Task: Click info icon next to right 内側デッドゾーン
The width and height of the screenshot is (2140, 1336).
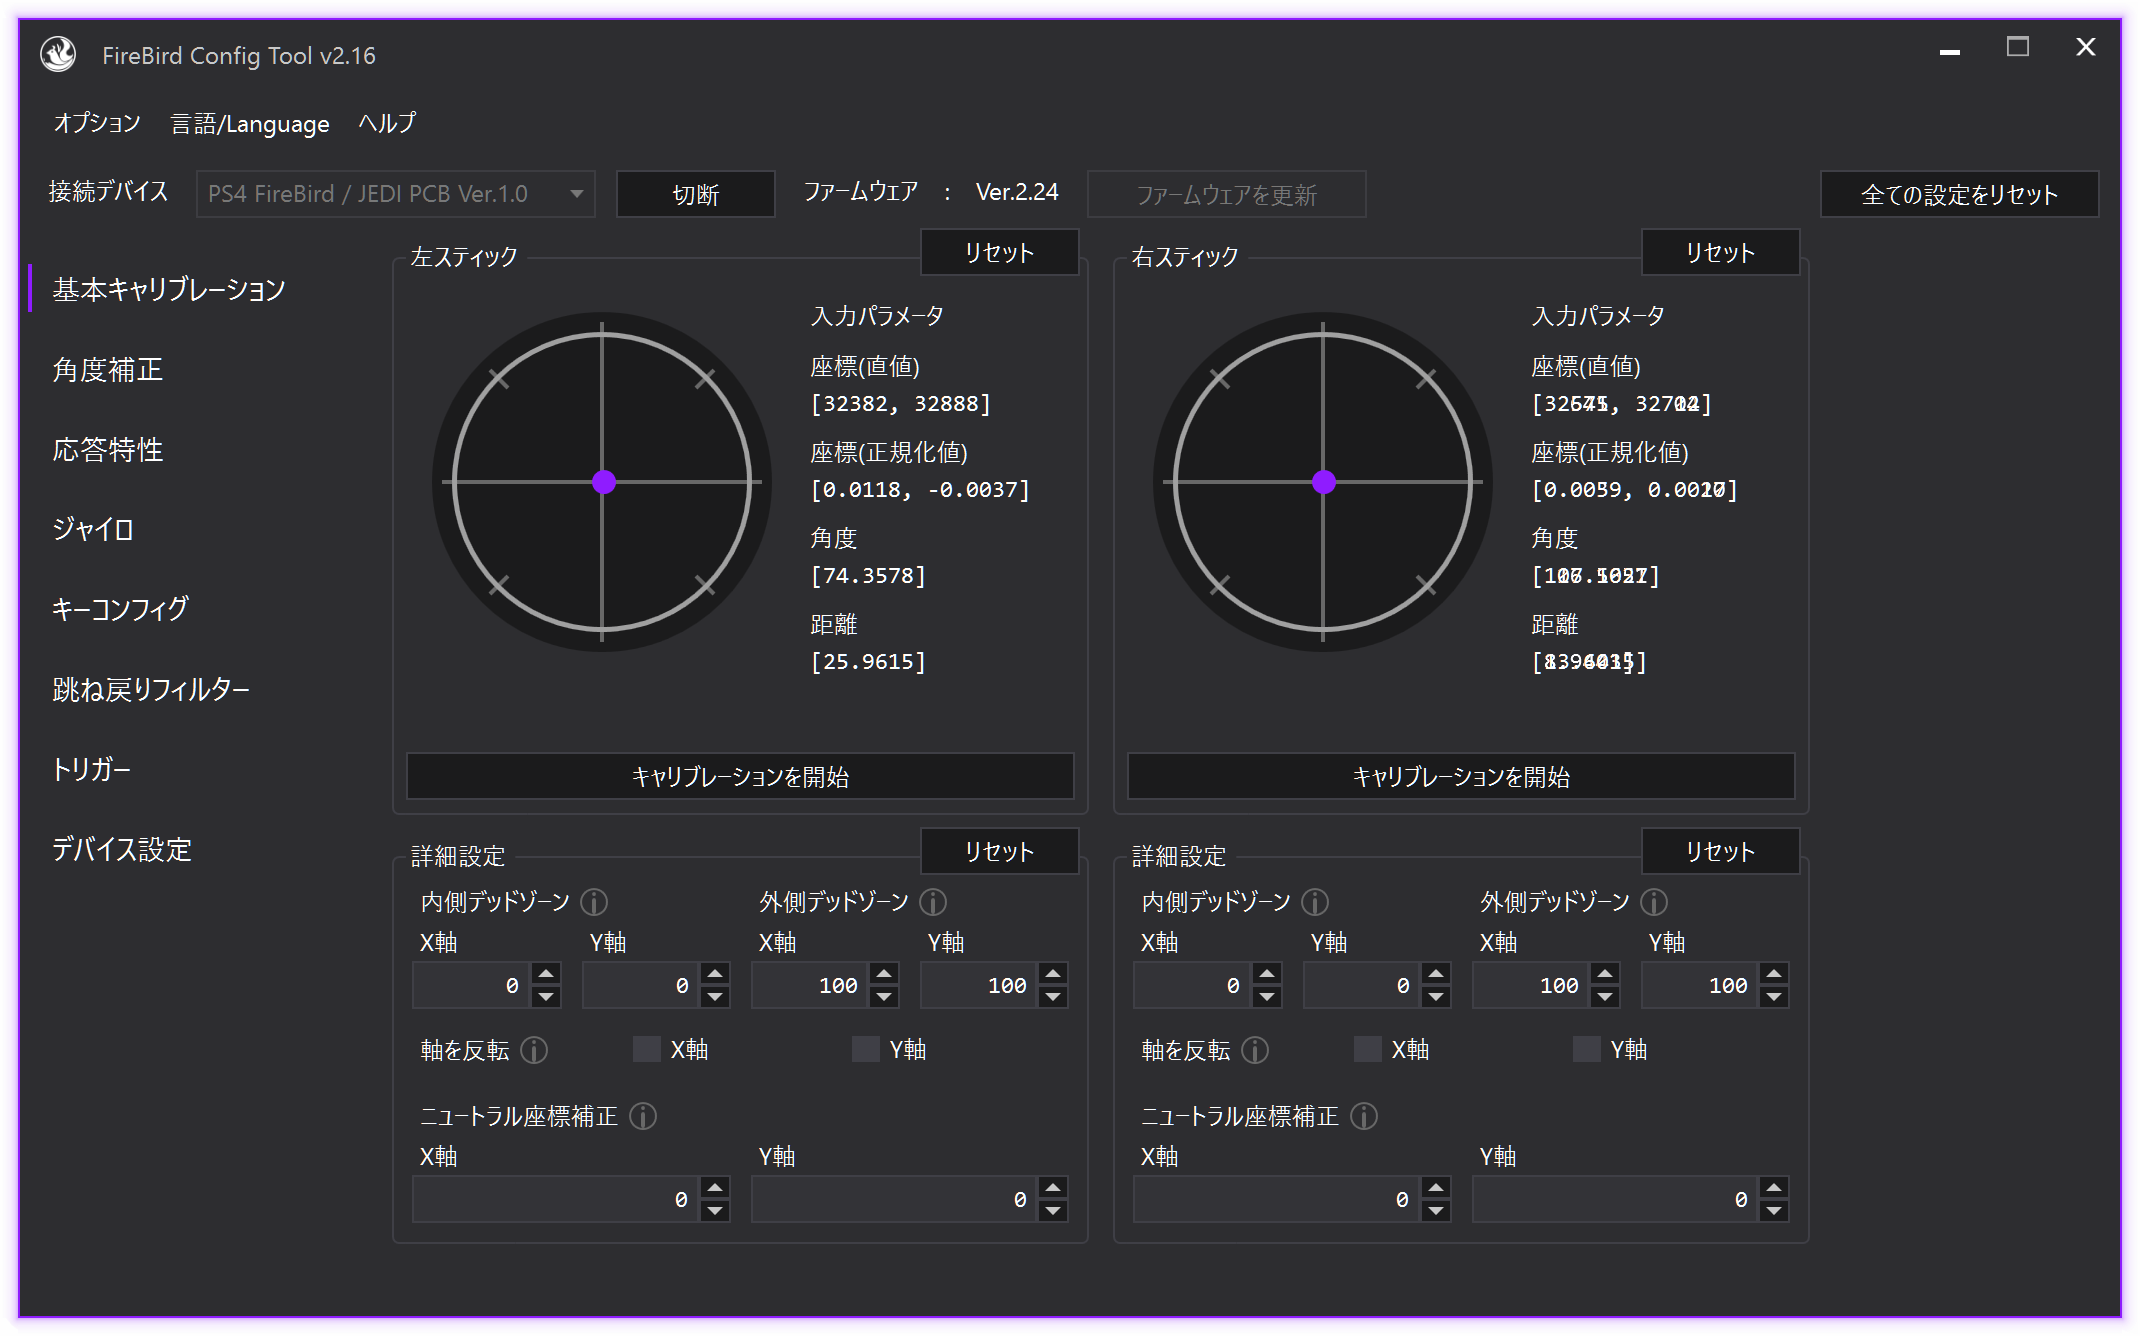Action: (x=1315, y=903)
